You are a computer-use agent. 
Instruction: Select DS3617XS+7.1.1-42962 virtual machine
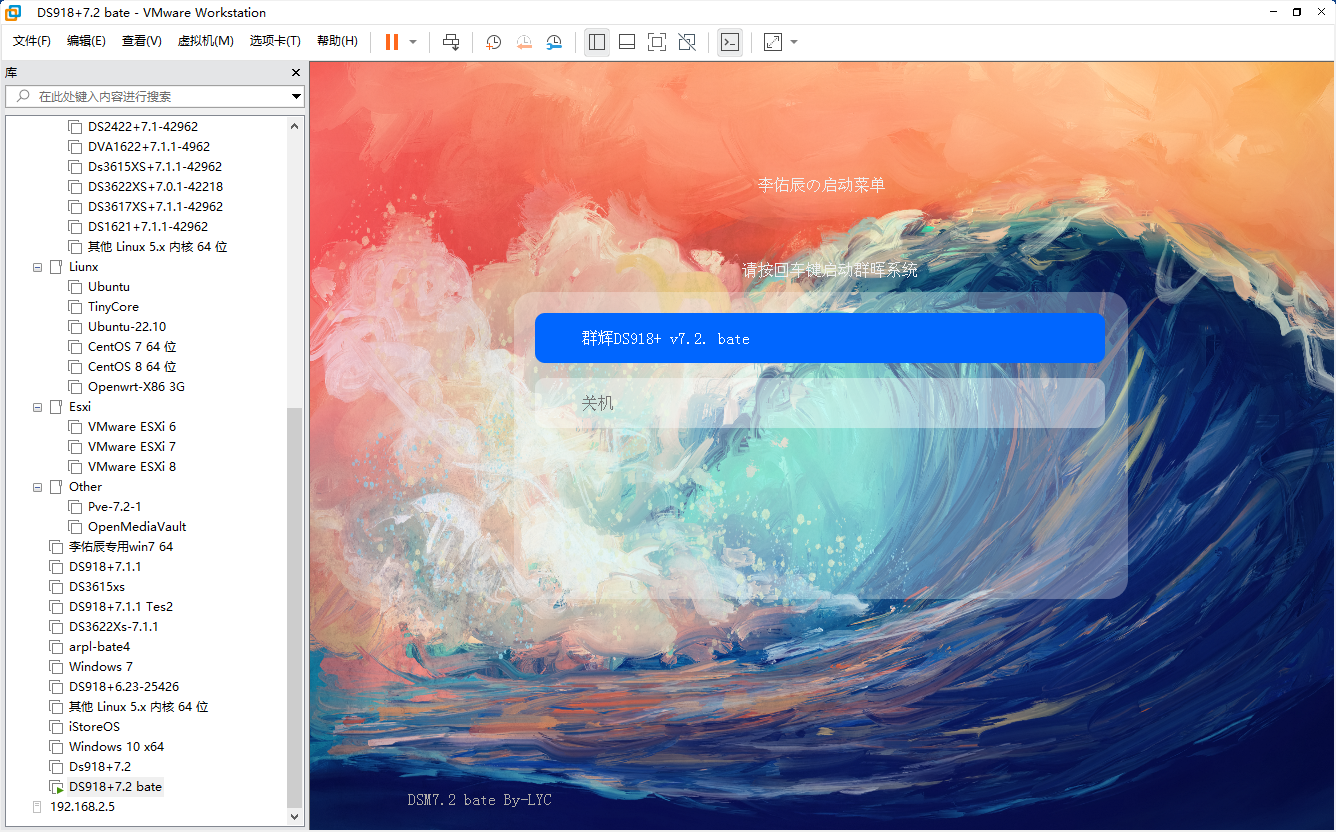tap(155, 207)
